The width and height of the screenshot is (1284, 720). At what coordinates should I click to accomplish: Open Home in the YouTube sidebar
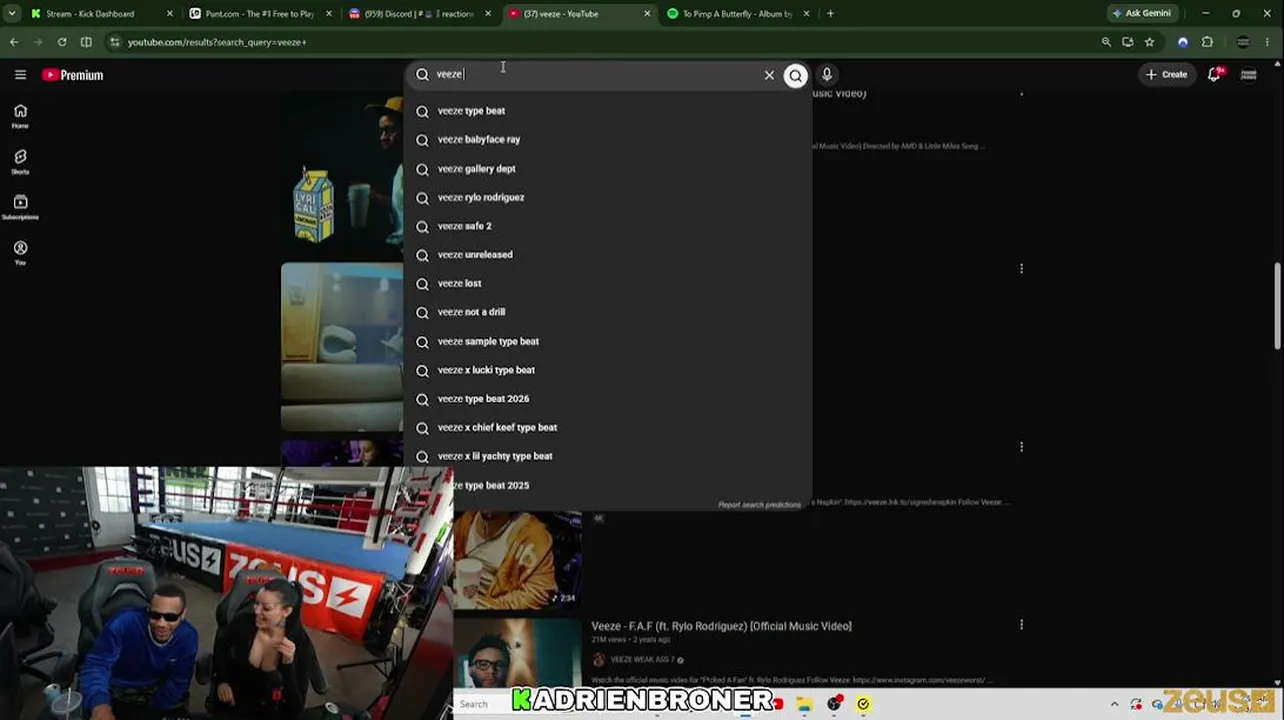[x=20, y=116]
